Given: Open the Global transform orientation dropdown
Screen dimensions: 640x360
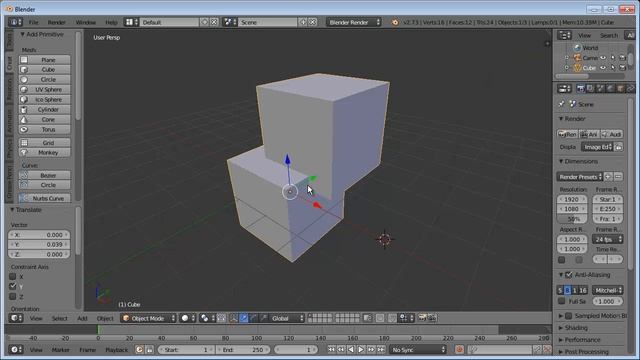Looking at the screenshot, I should tap(287, 318).
